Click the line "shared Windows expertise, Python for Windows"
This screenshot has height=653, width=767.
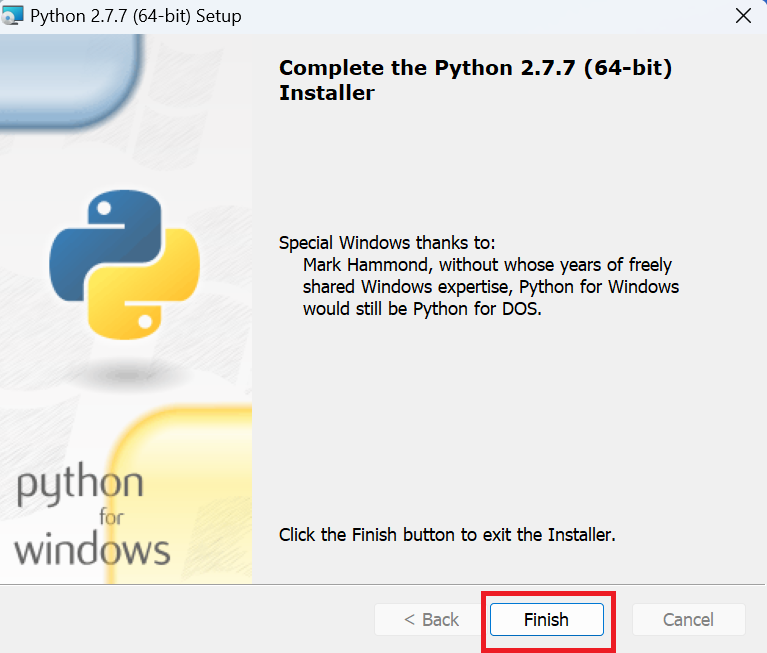pos(491,287)
